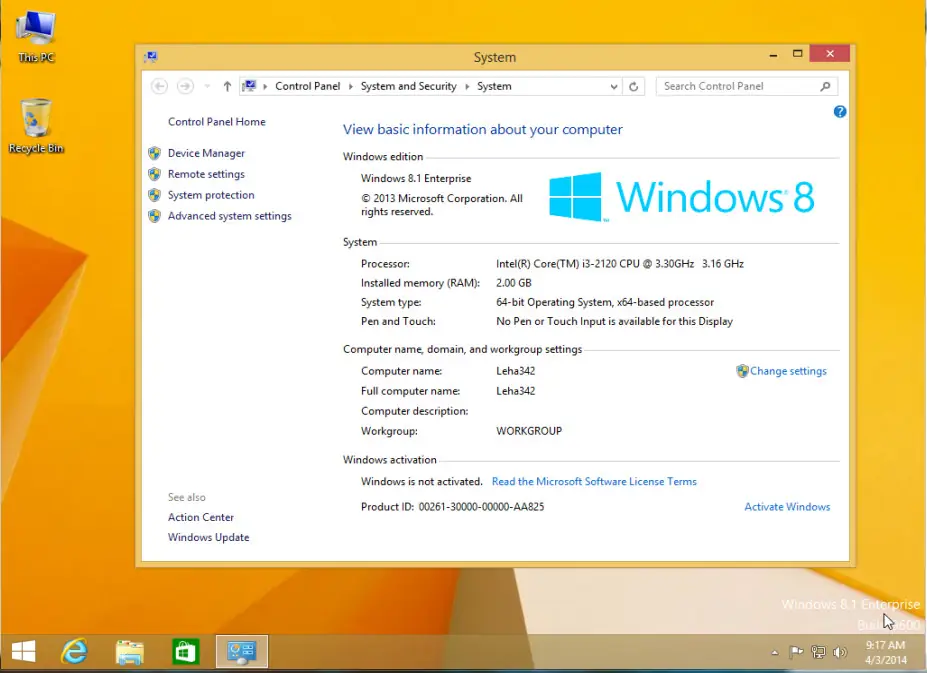Image resolution: width=927 pixels, height=673 pixels.
Task: Expand chevron after Control Panel breadcrumb
Action: click(x=351, y=86)
